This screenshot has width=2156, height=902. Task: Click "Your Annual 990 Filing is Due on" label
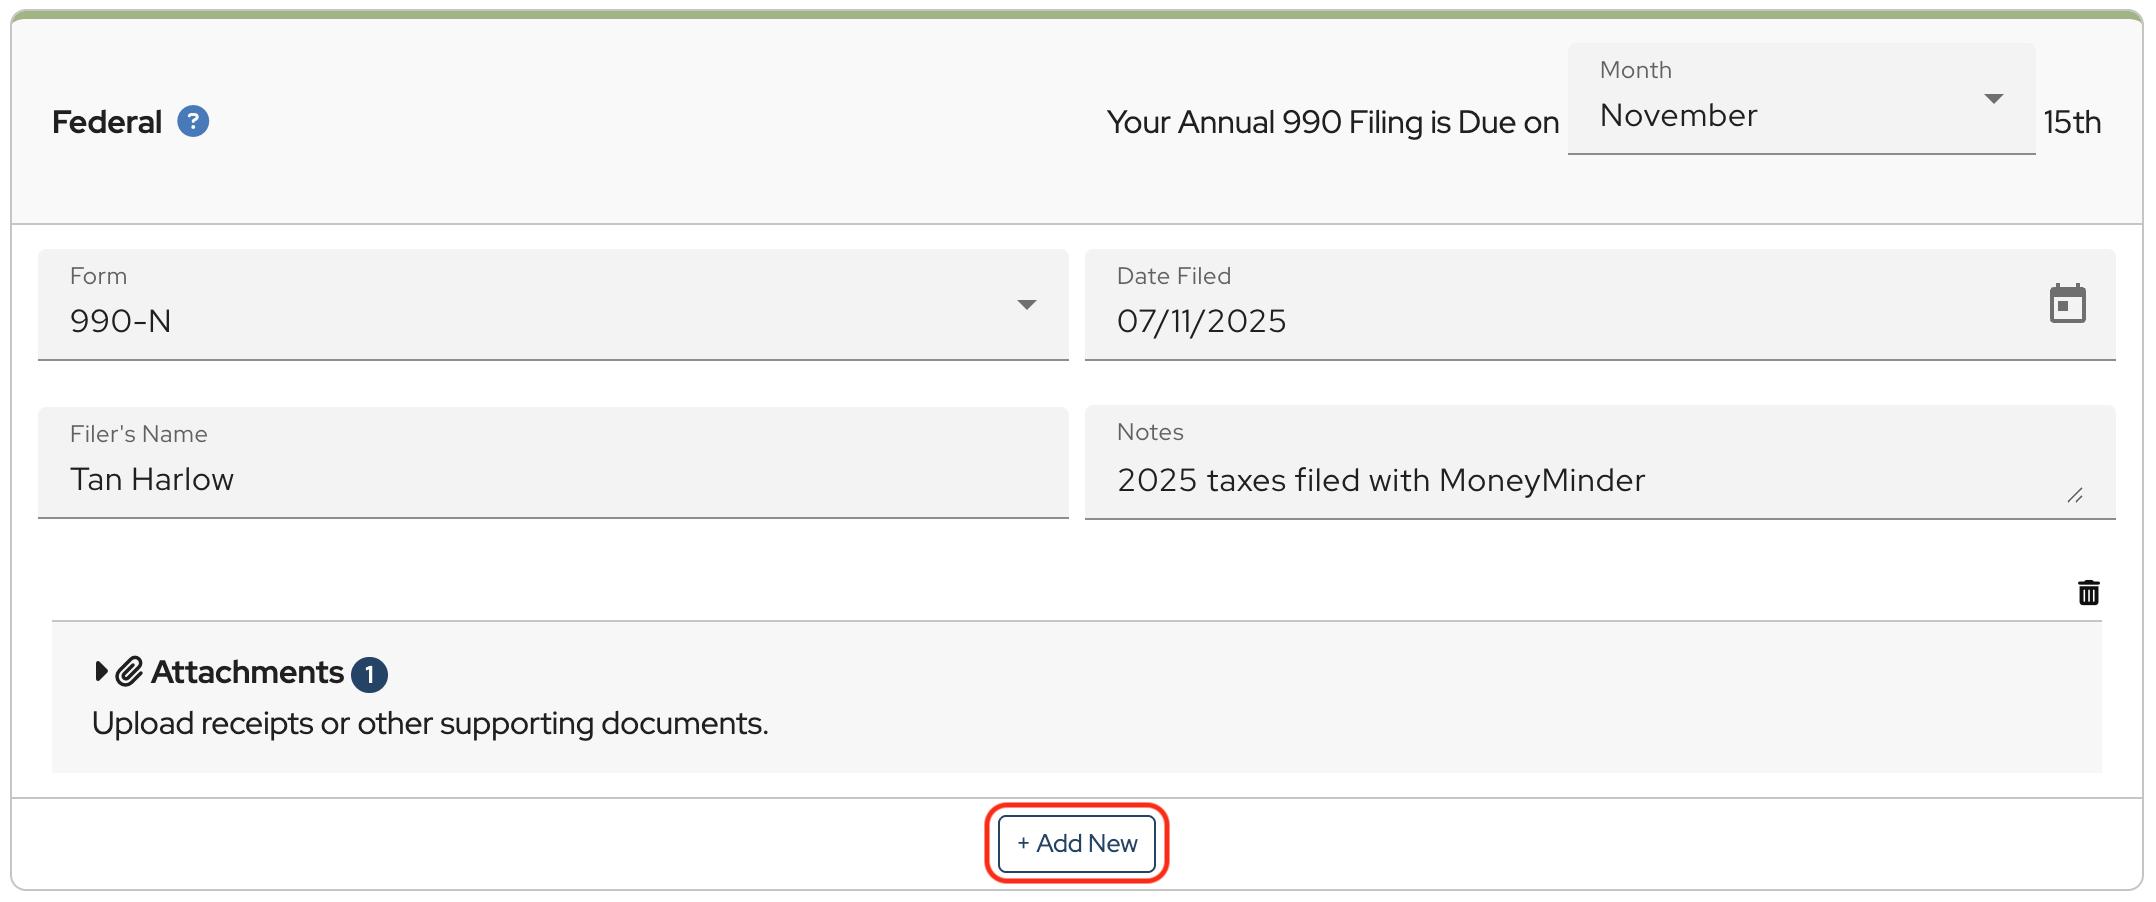[1332, 123]
